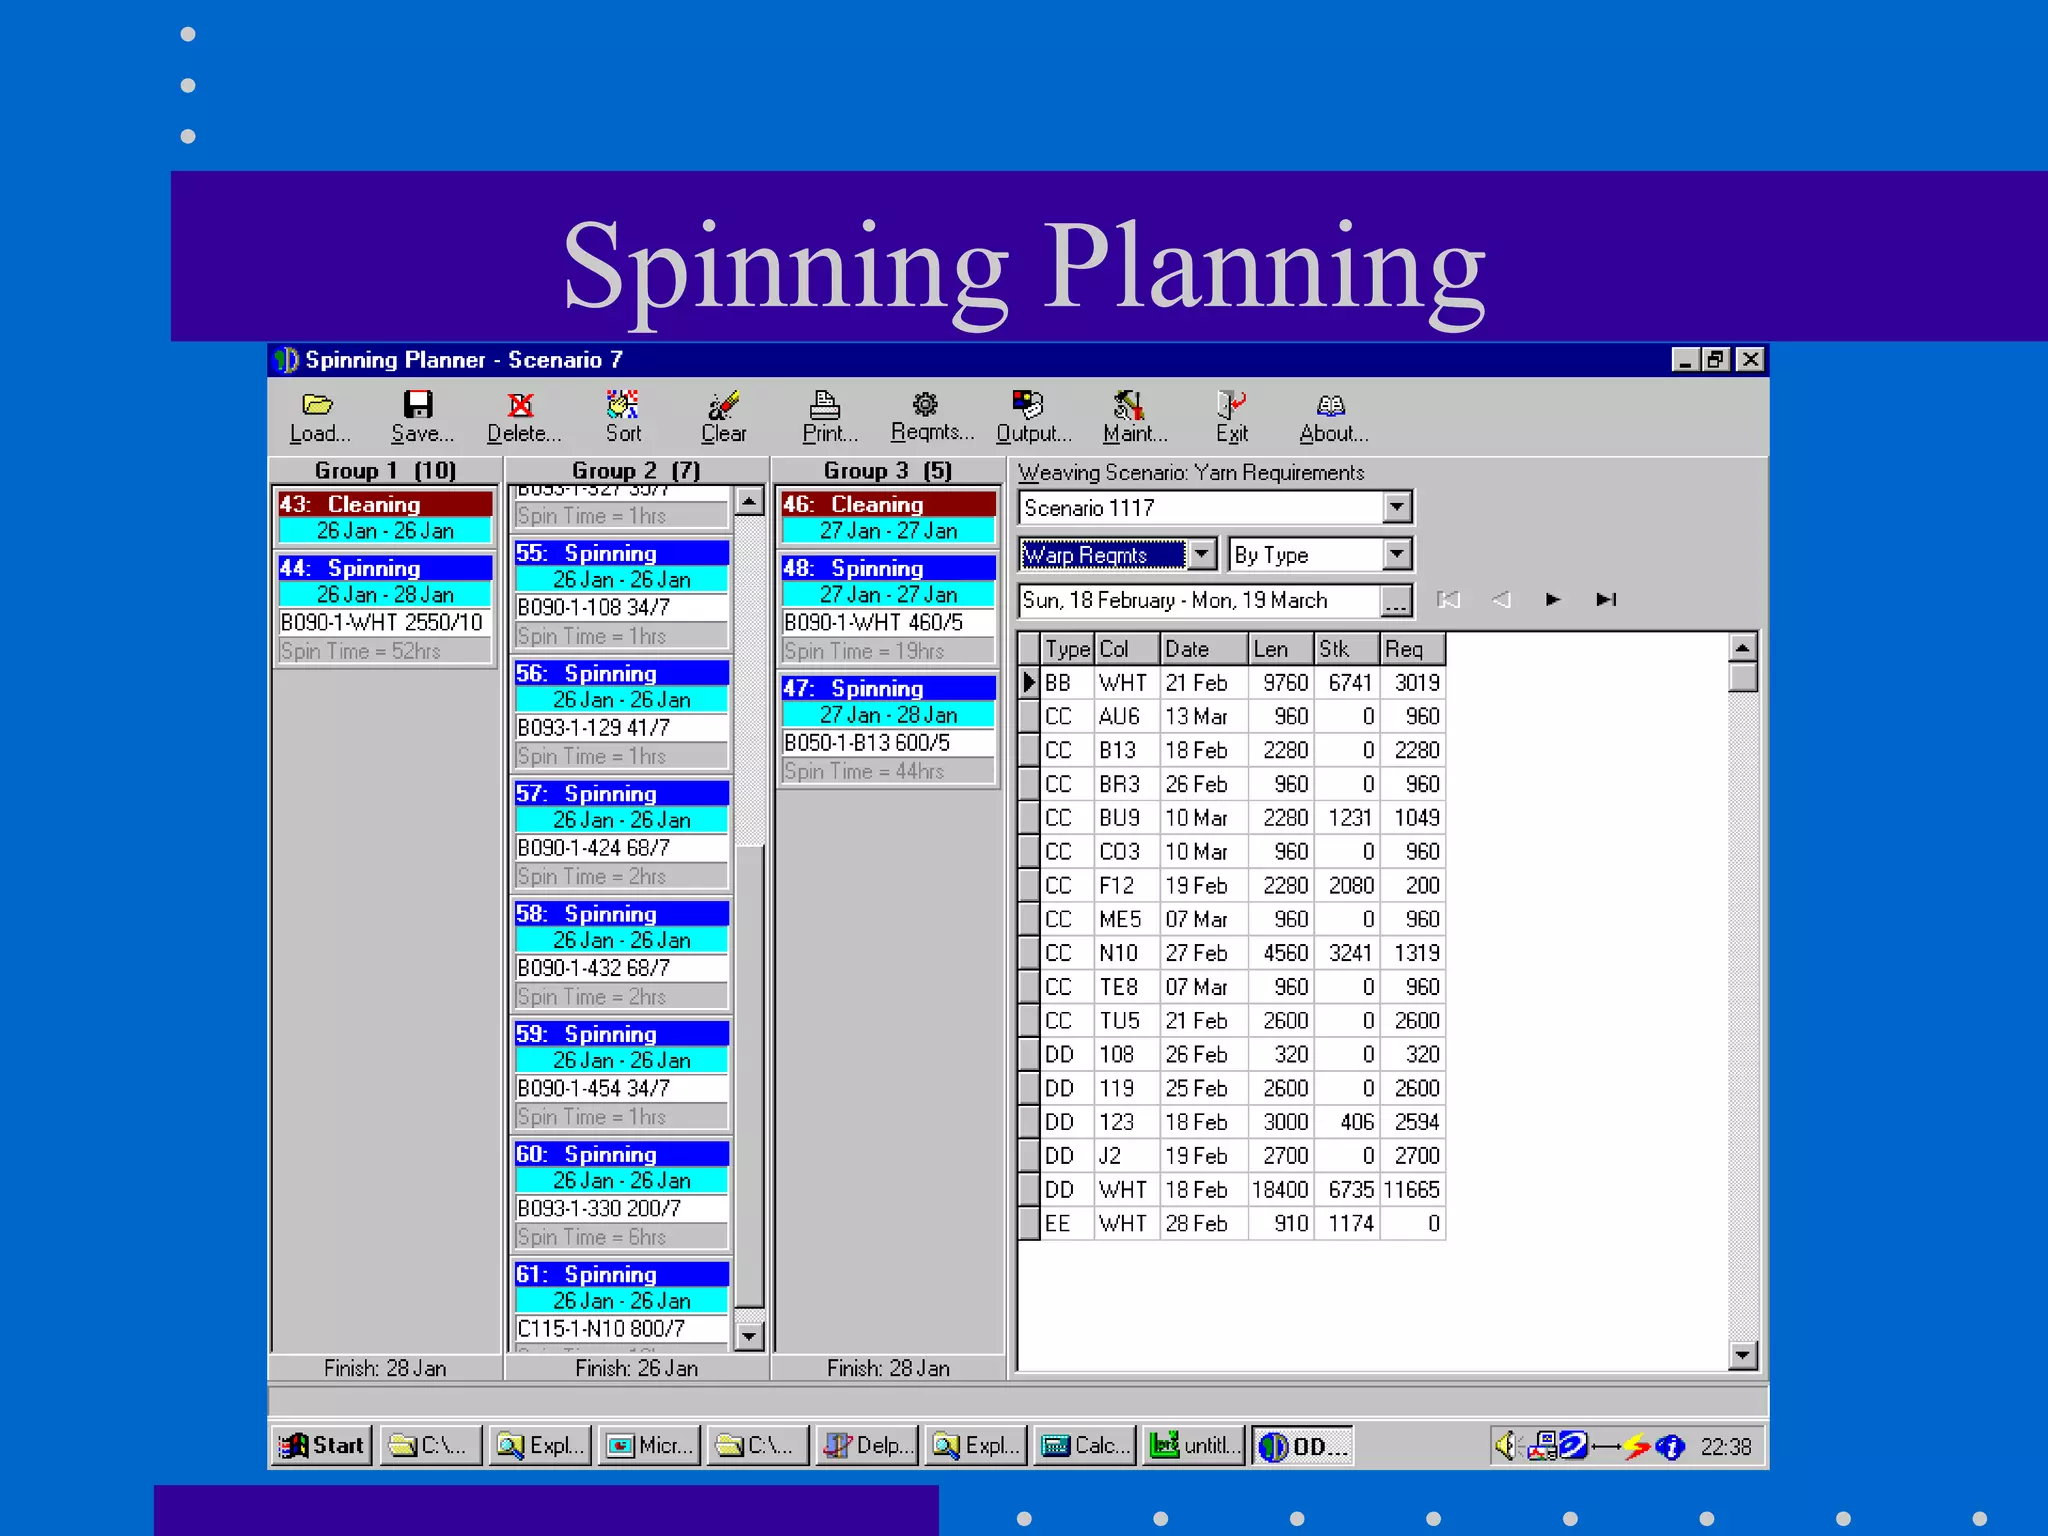Screen dimensions: 2048x1536
Task: Expand the Warp Reqmts dropdown
Action: pos(1202,554)
